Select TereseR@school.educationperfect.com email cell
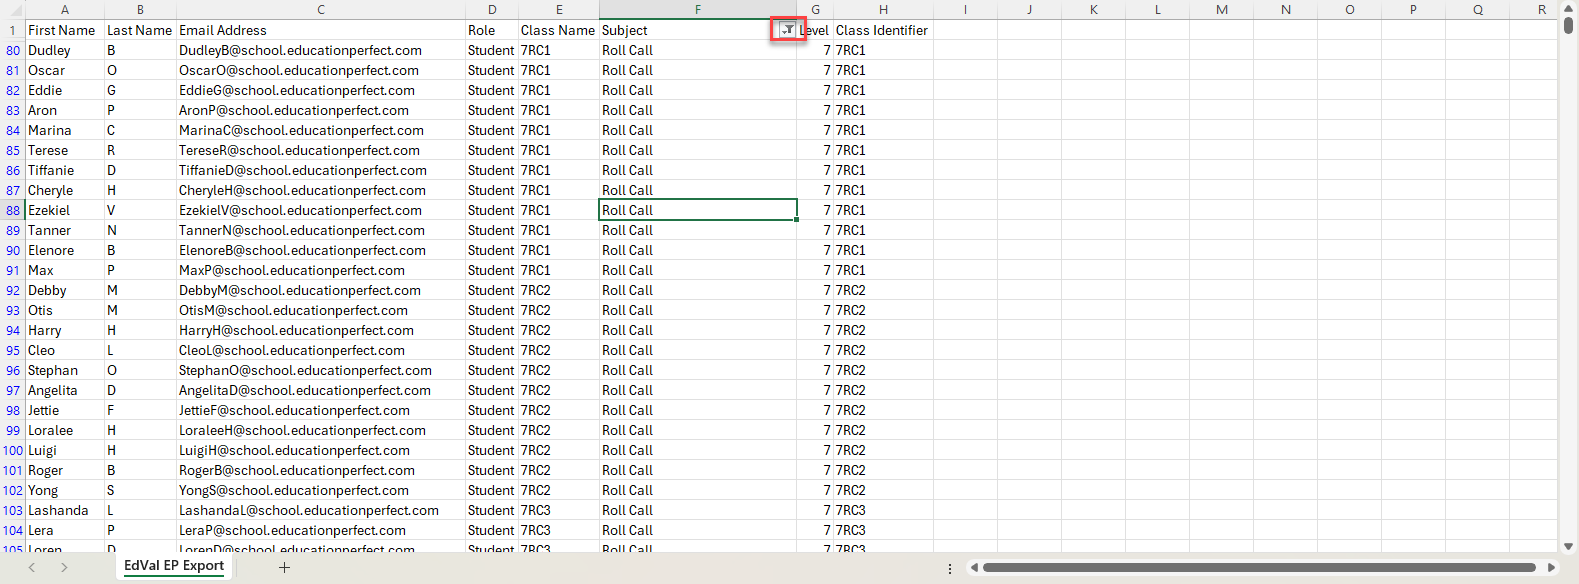Viewport: 1579px width, 584px height. tap(321, 150)
